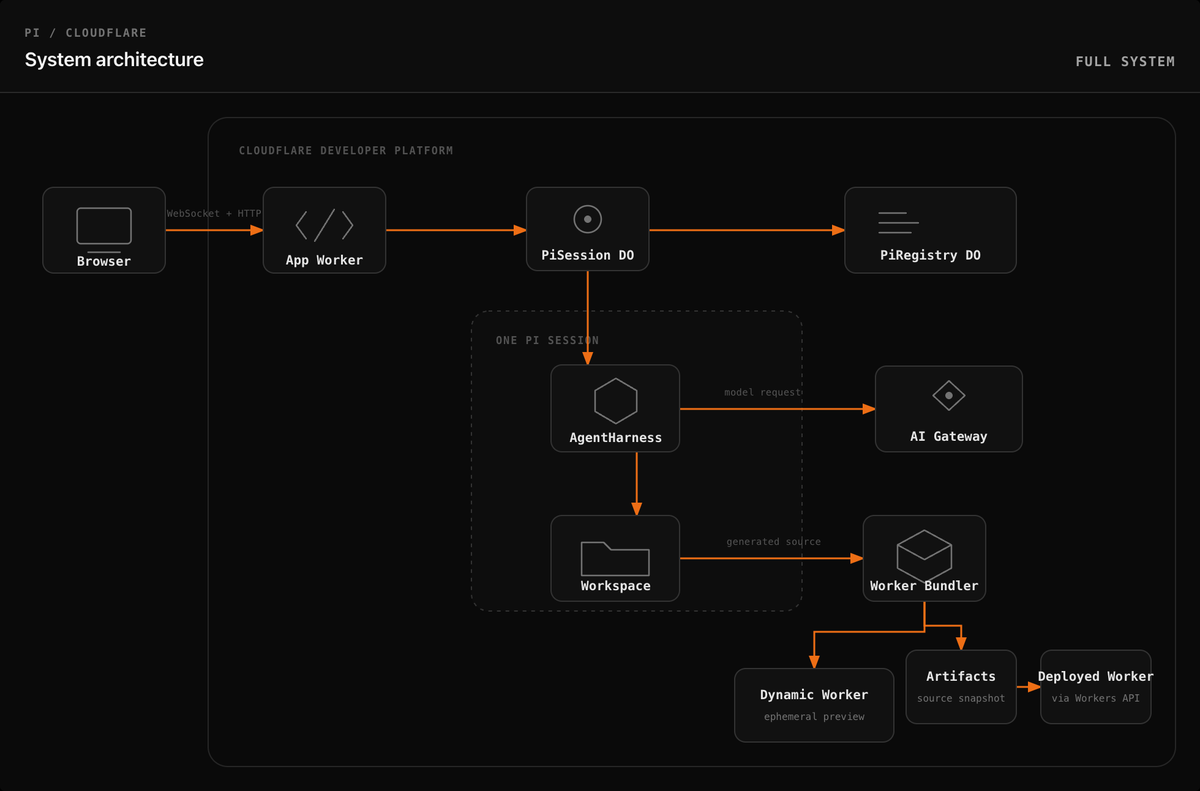Select the App Worker label
This screenshot has height=791, width=1200.
click(324, 260)
